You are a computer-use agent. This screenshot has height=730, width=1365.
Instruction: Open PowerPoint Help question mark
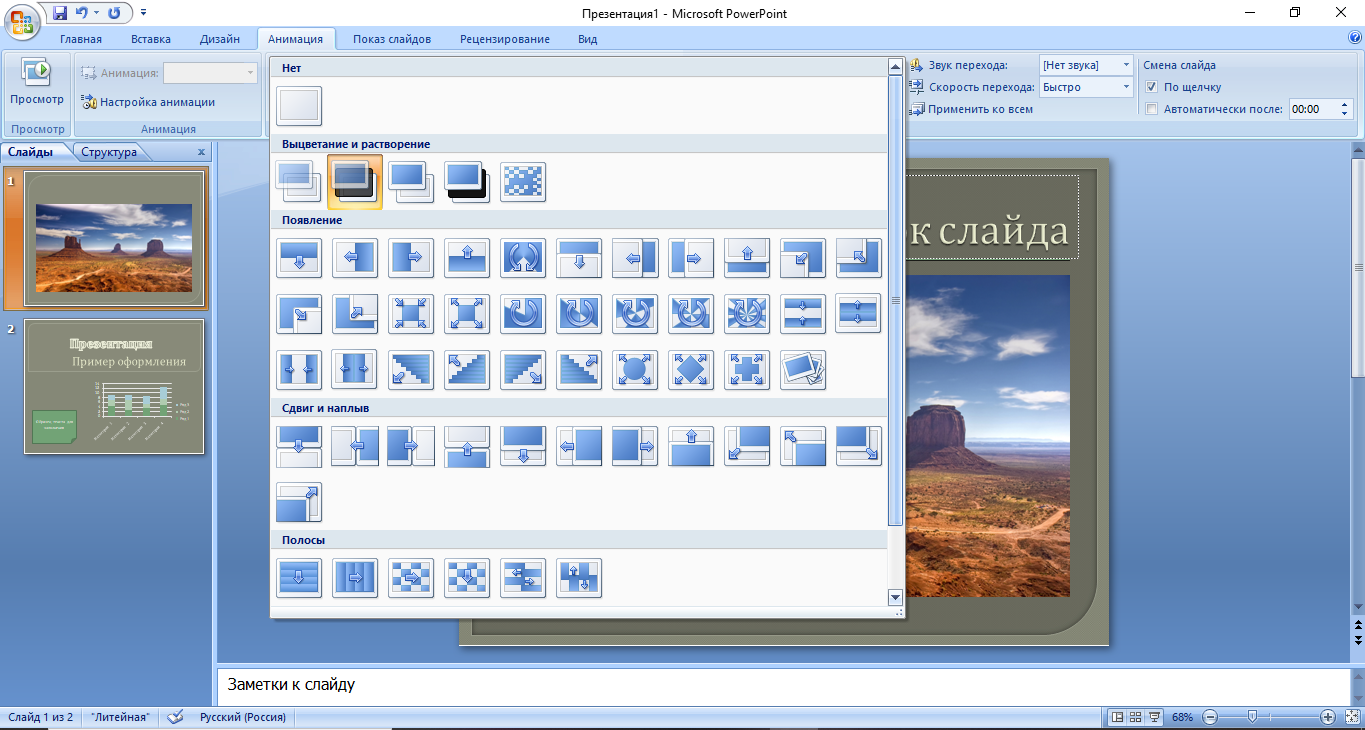1355,38
